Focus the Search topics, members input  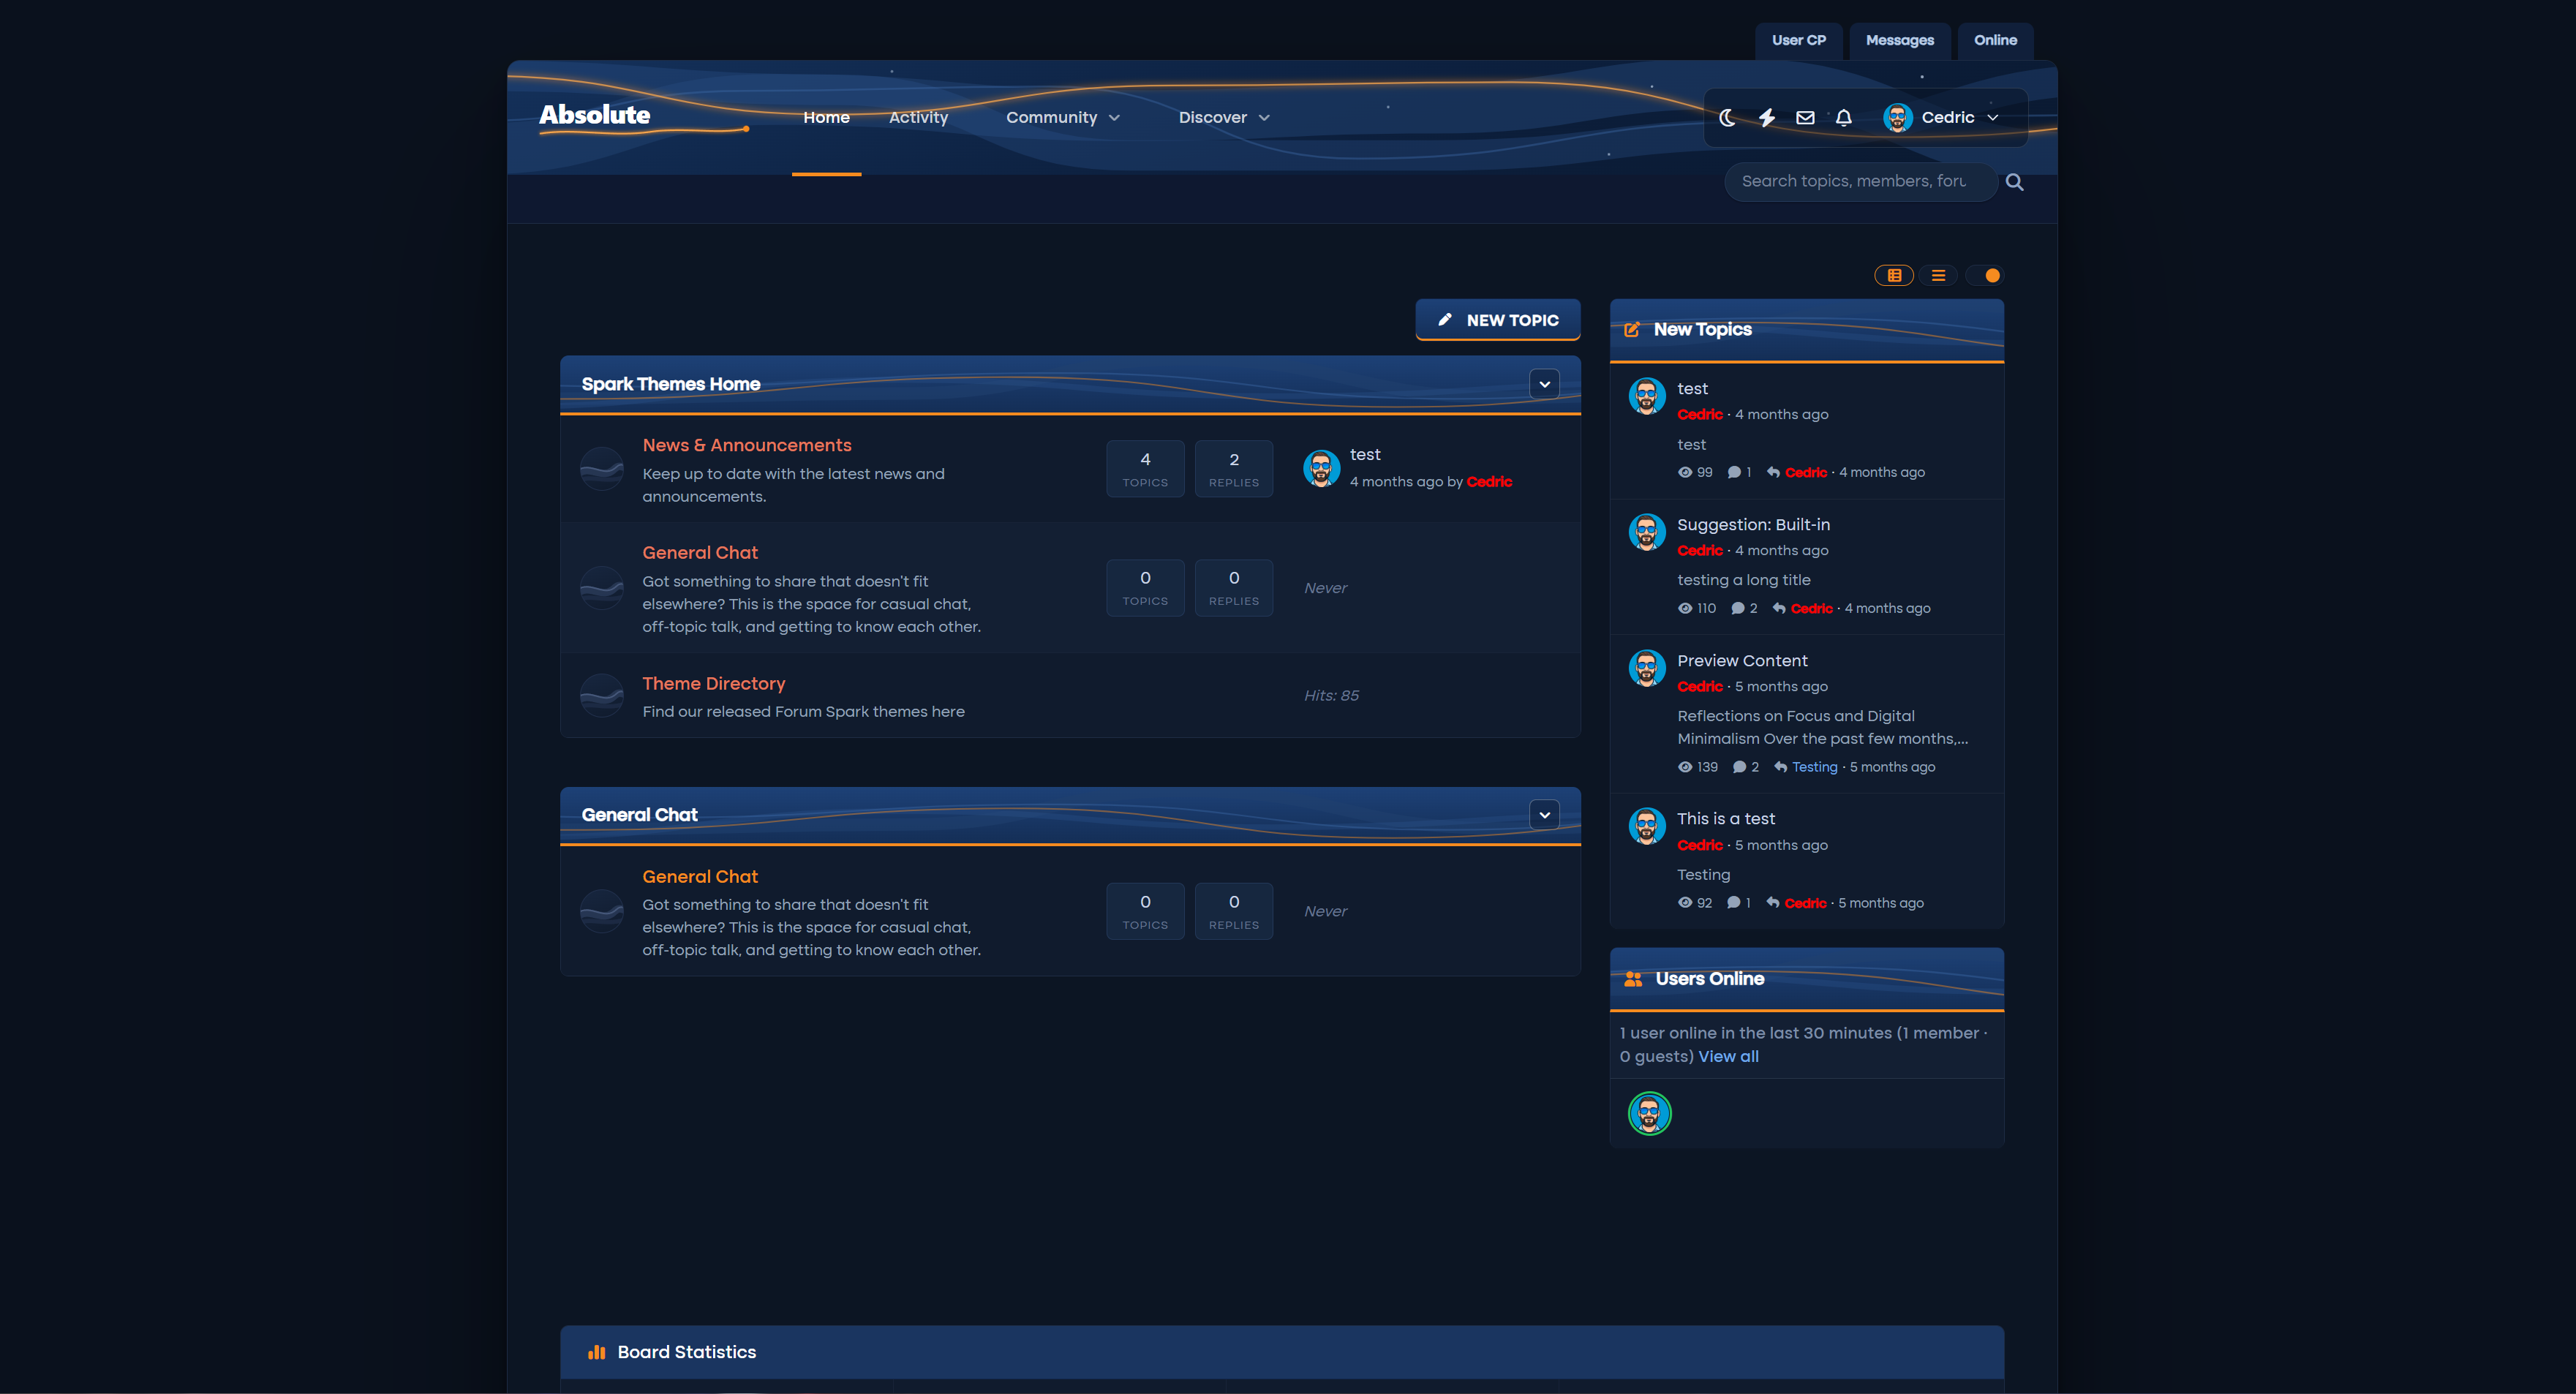[1860, 182]
